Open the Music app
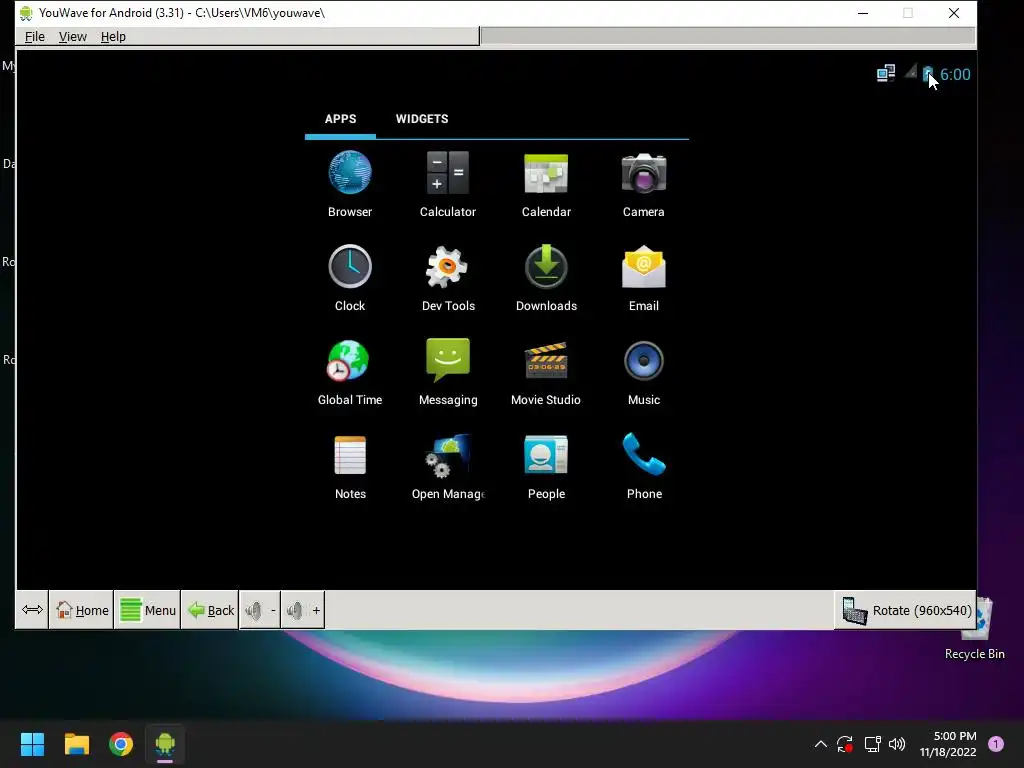The image size is (1024, 768). click(x=643, y=372)
